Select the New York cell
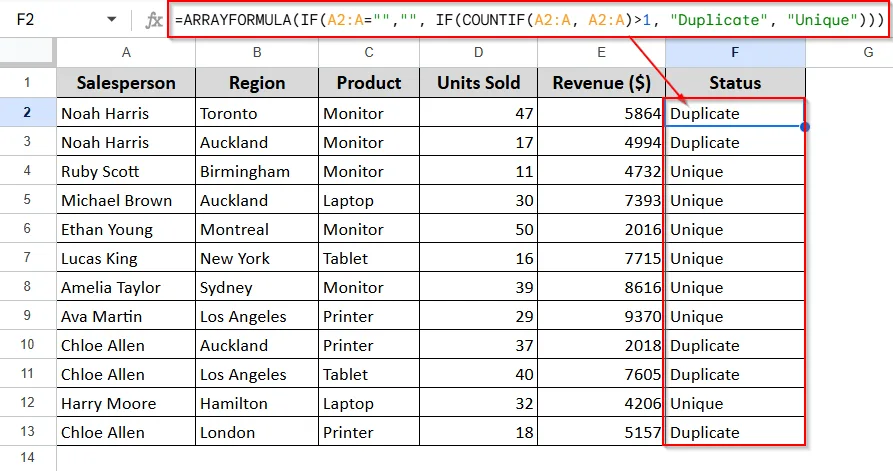 point(257,258)
